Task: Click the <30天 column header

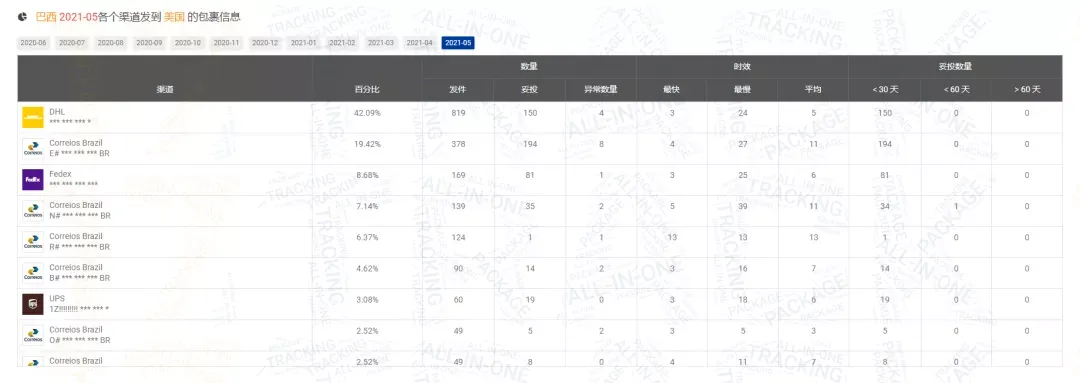Action: pyautogui.click(x=884, y=90)
